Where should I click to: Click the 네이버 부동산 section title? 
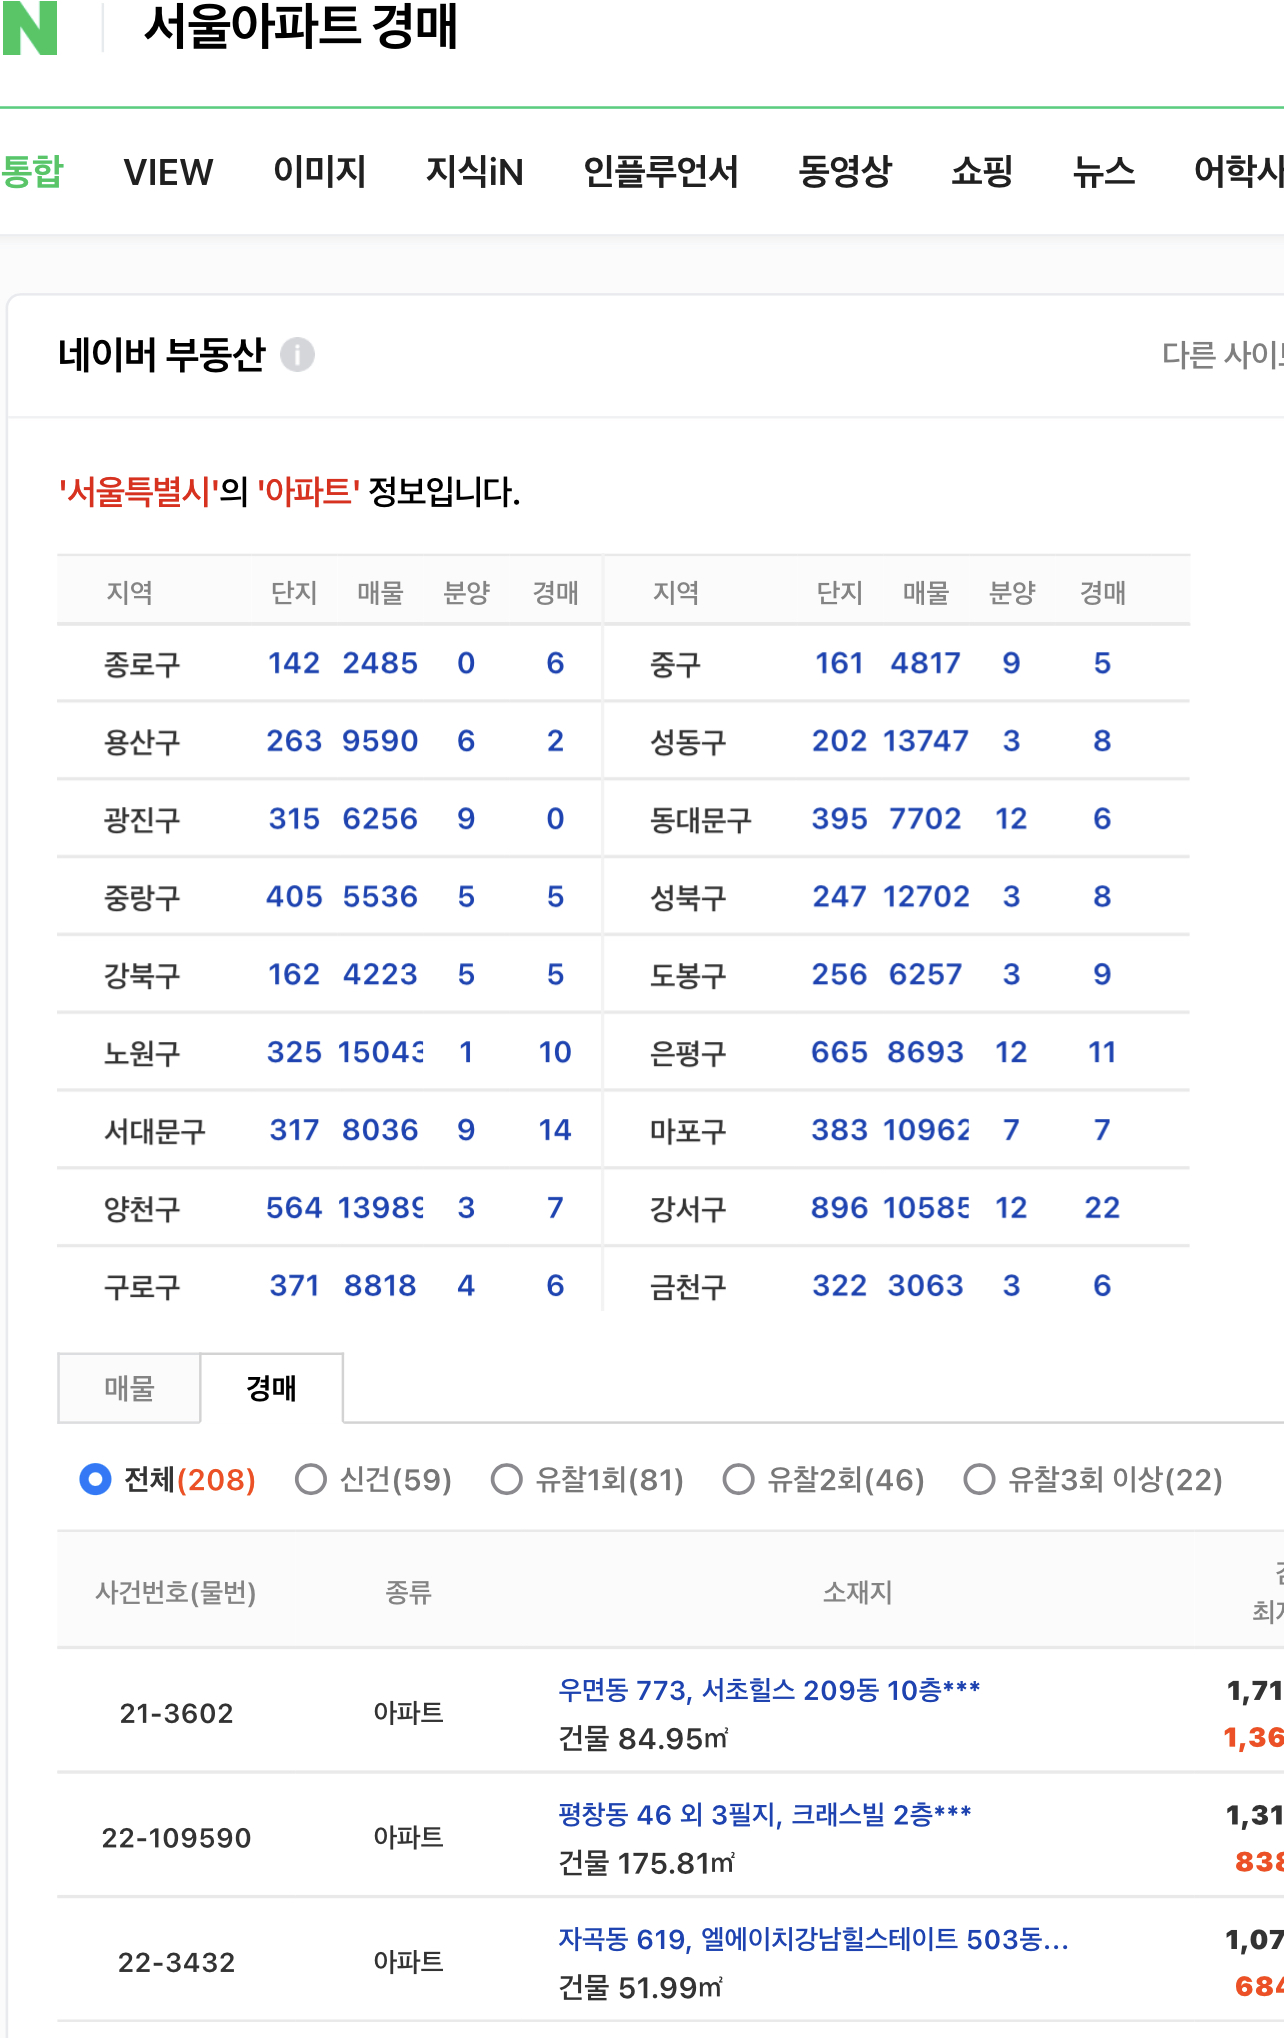(162, 354)
